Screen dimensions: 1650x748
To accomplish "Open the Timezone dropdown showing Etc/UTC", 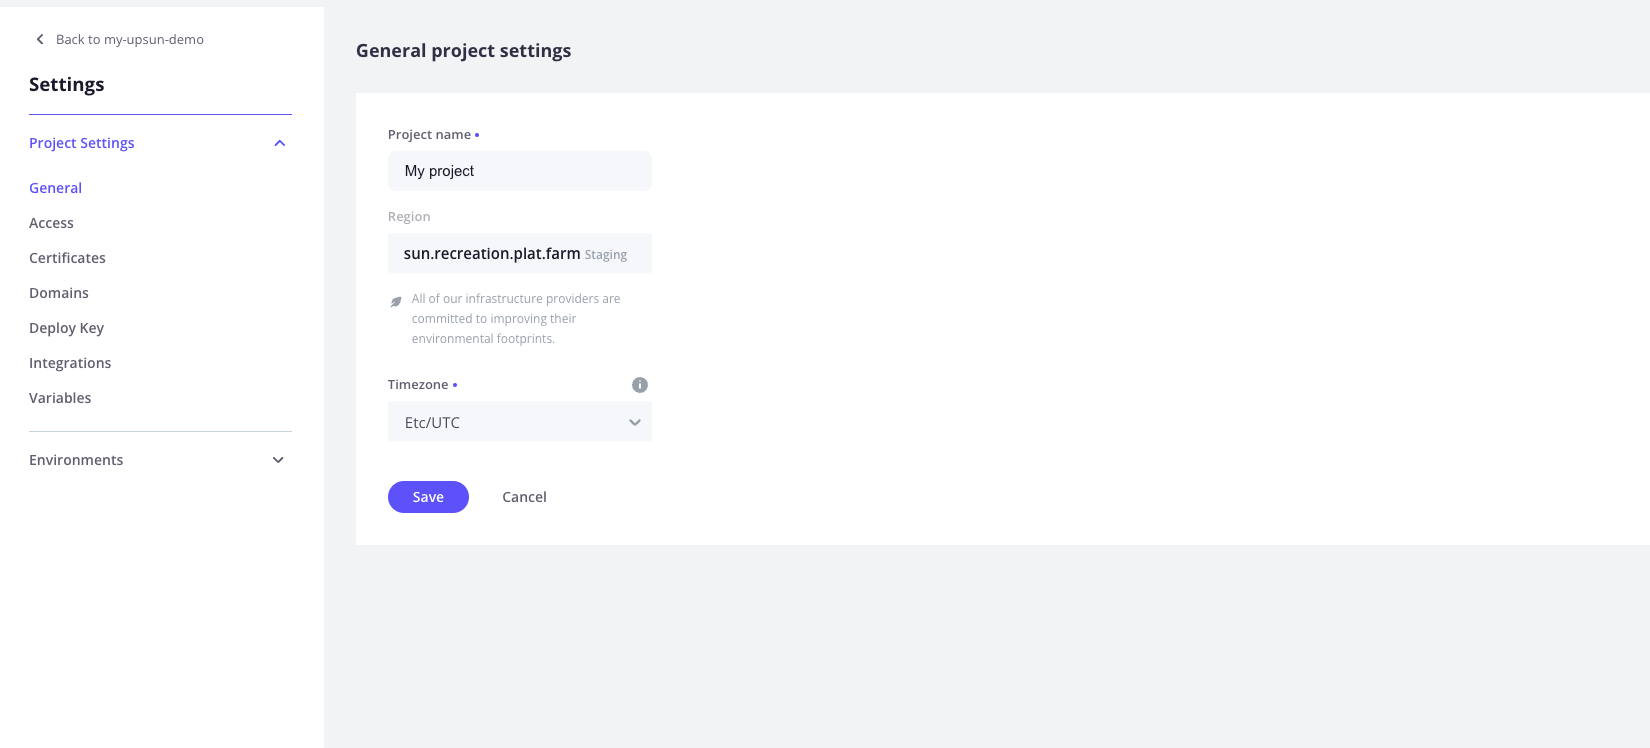I will pos(519,422).
